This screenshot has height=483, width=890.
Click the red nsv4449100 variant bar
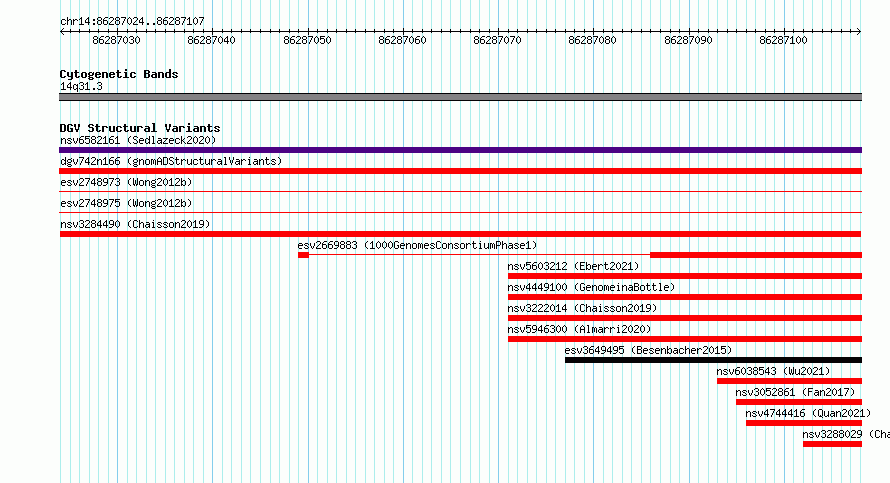685,297
